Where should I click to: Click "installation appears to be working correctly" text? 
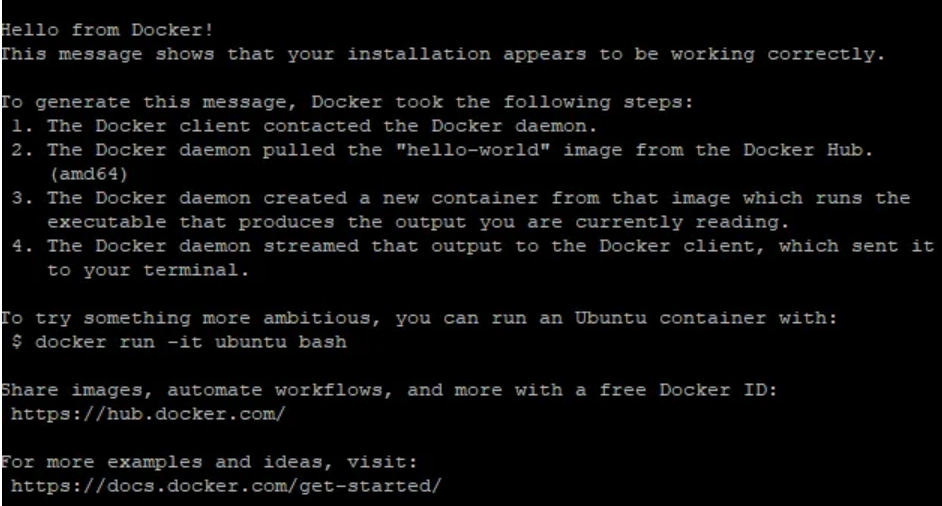[x=616, y=54]
